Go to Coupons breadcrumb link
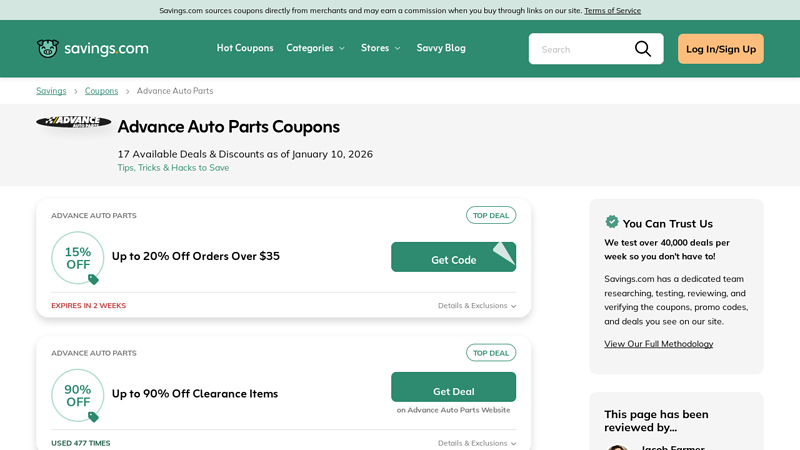Image resolution: width=800 pixels, height=450 pixels. [101, 91]
